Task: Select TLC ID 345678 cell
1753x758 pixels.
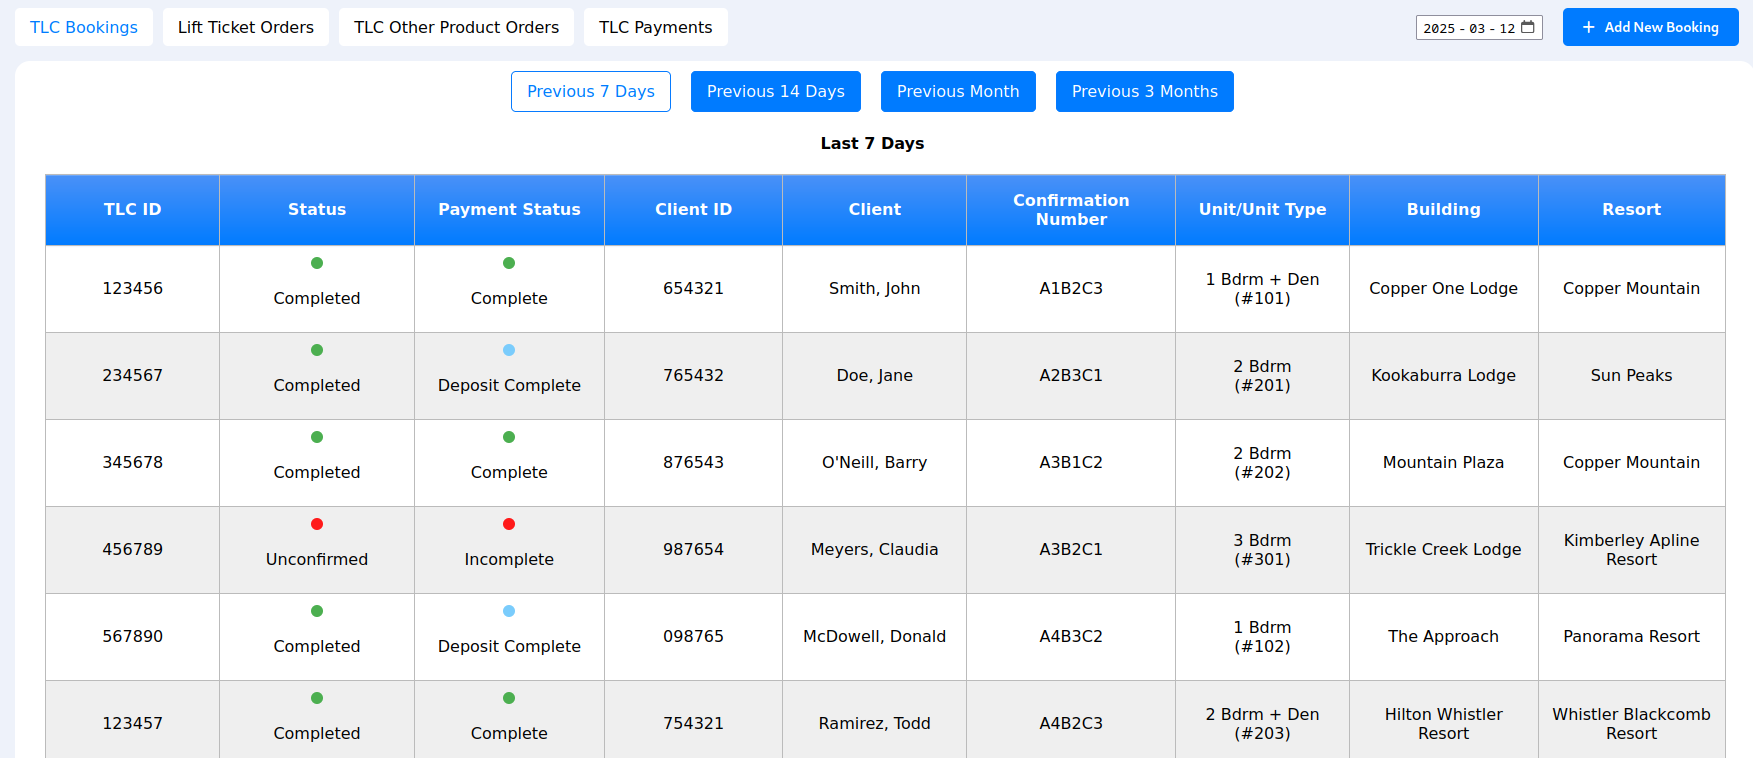Action: point(133,463)
